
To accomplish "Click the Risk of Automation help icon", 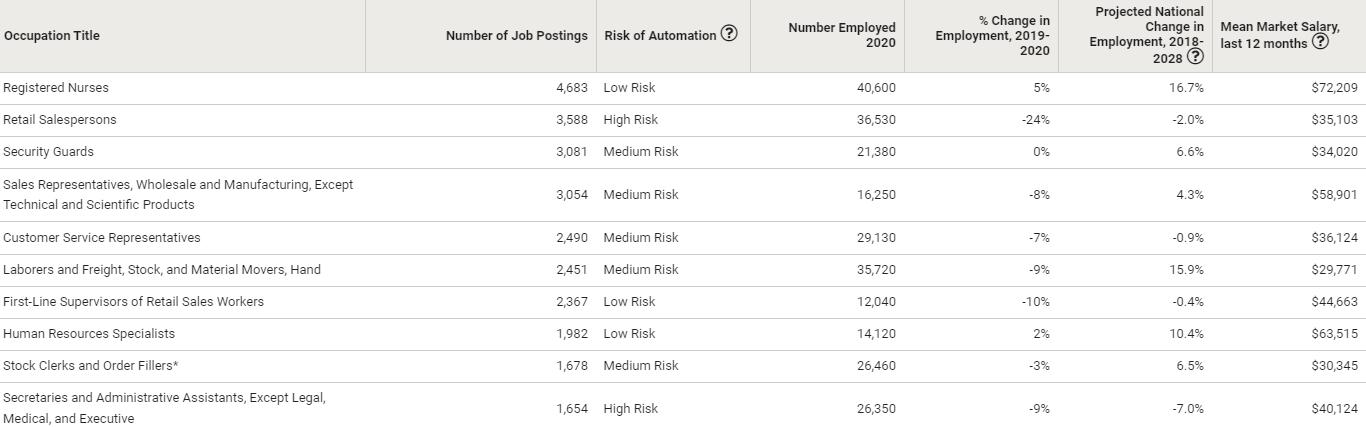I will (x=729, y=34).
